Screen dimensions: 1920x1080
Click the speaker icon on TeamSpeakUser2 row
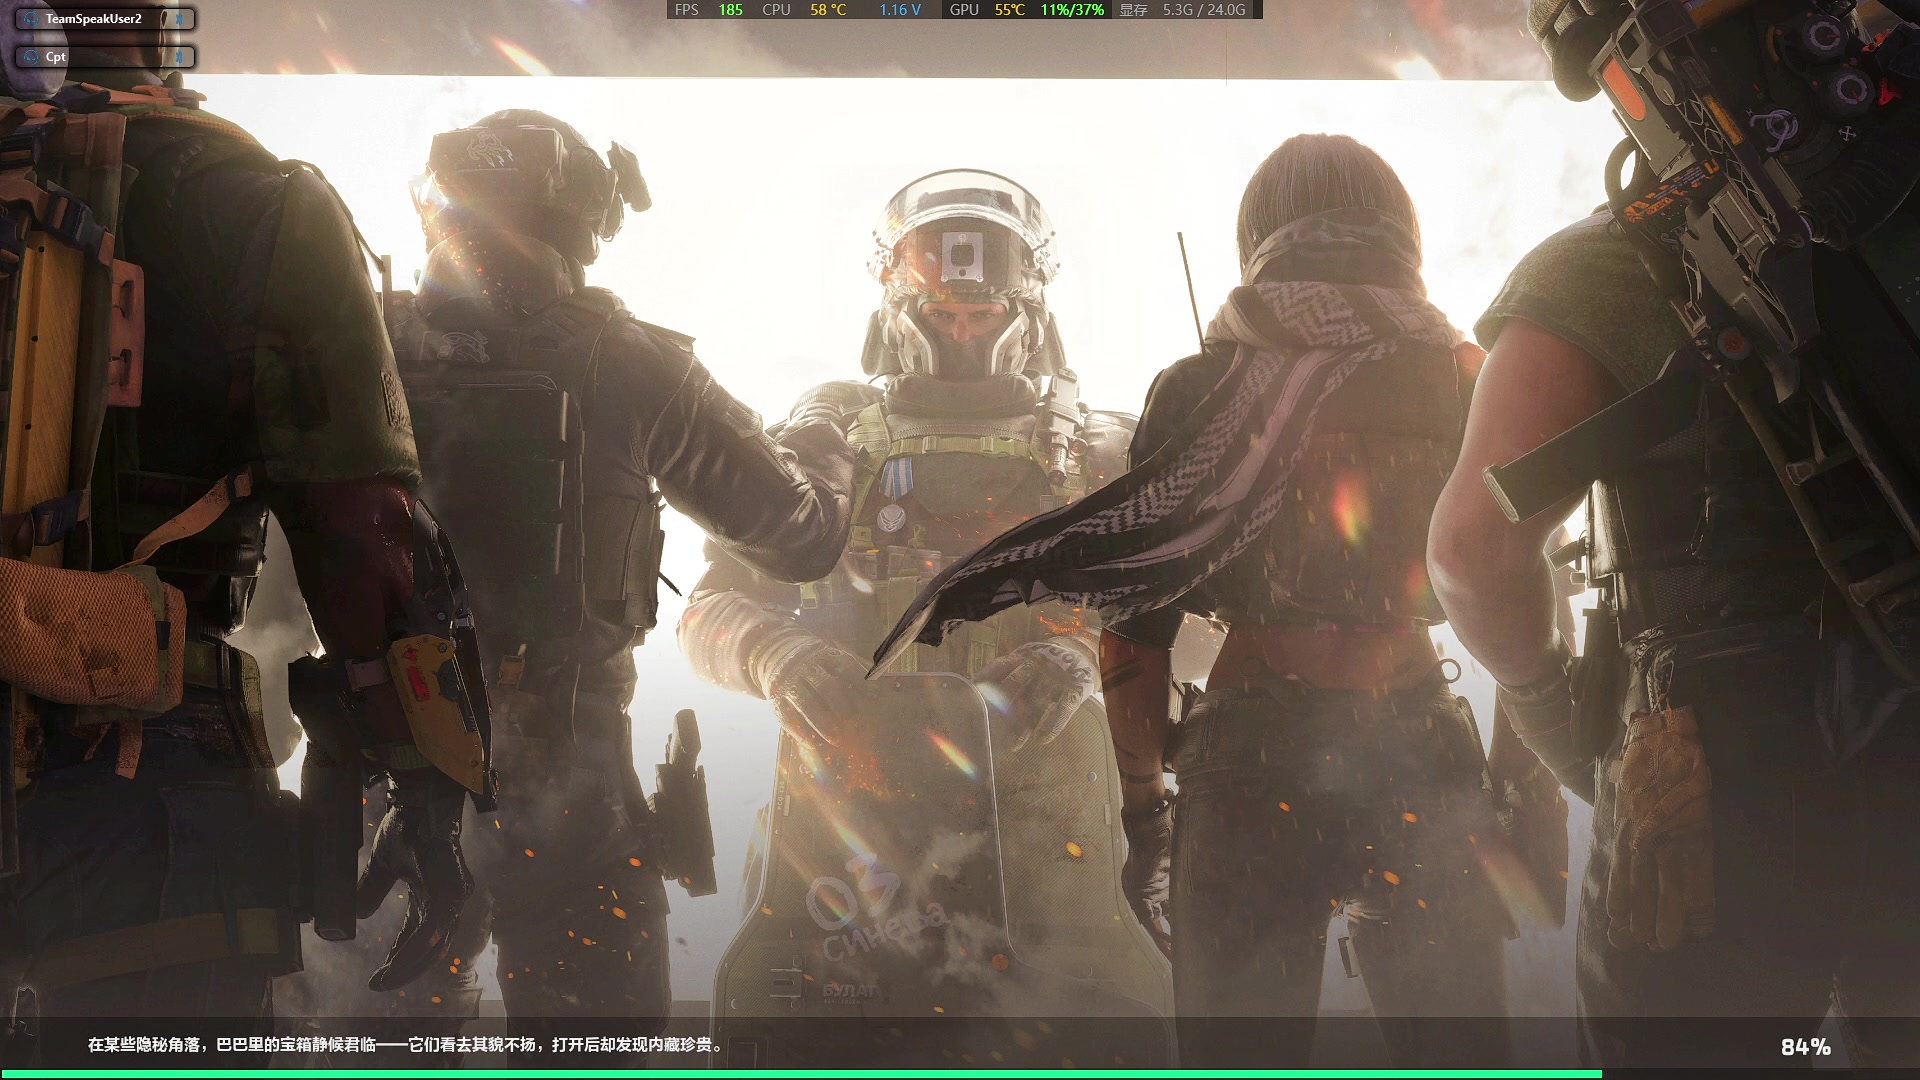coord(178,19)
